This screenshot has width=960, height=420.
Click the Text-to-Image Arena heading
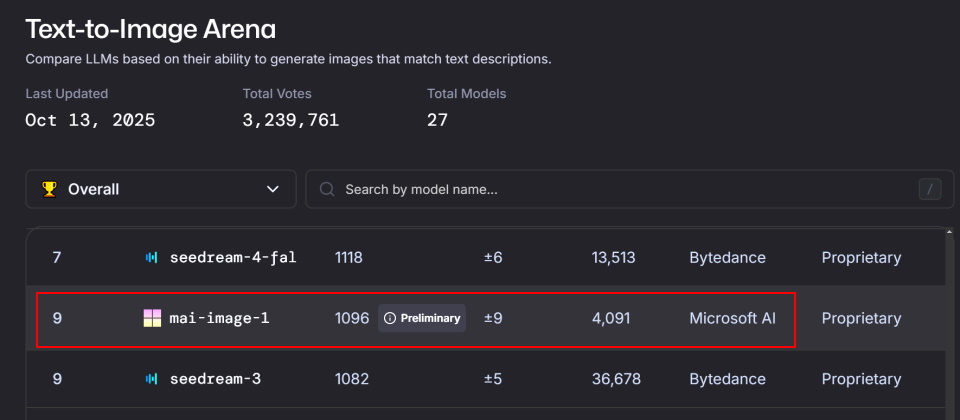pos(150,28)
